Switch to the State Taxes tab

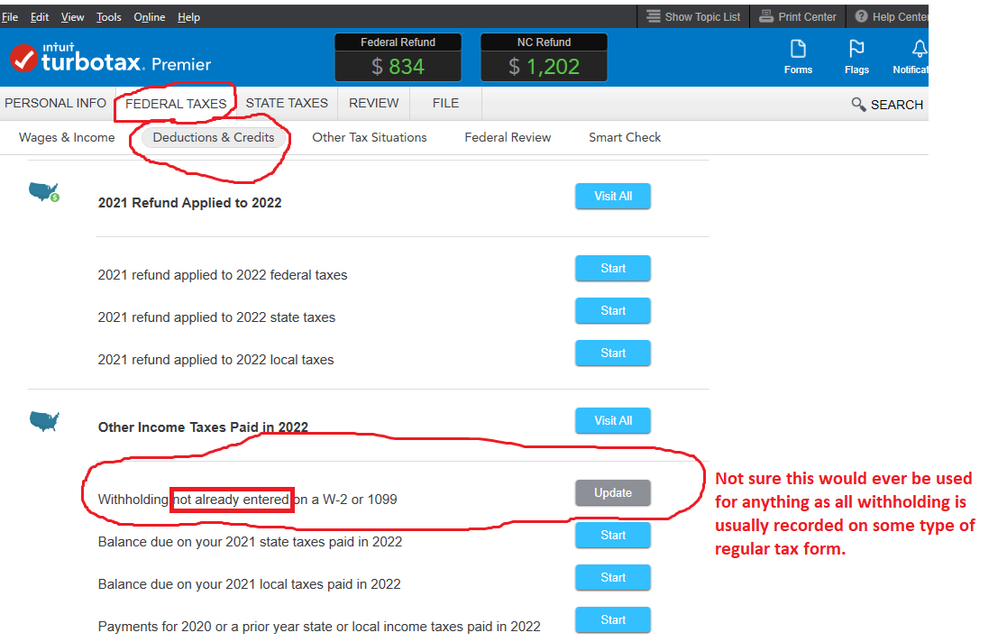click(x=286, y=103)
